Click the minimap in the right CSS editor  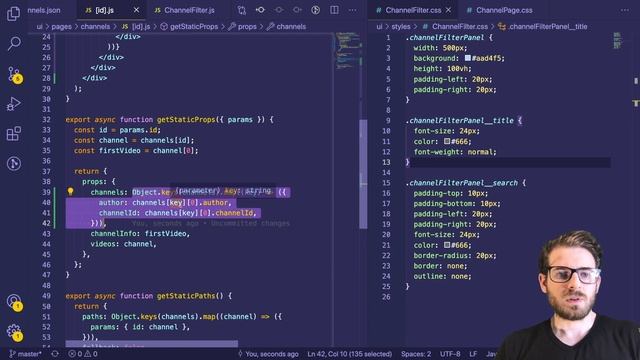click(x=617, y=41)
